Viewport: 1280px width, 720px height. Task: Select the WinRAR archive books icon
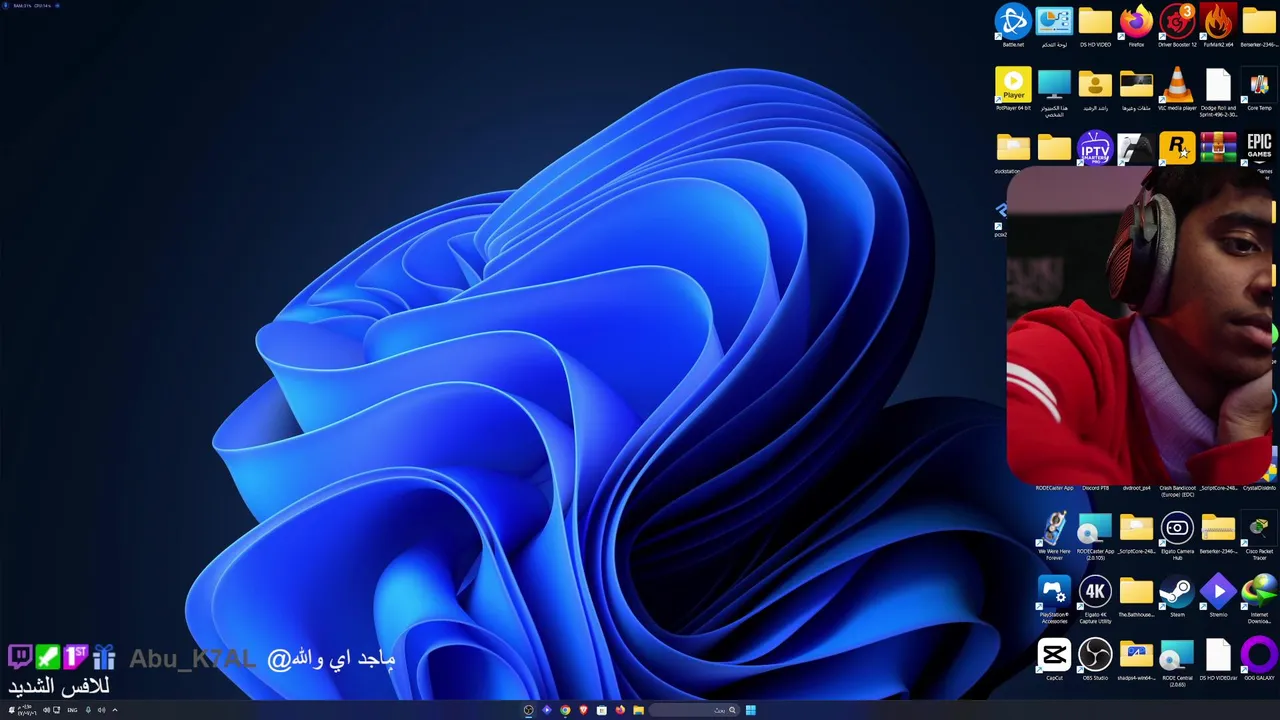1218,148
